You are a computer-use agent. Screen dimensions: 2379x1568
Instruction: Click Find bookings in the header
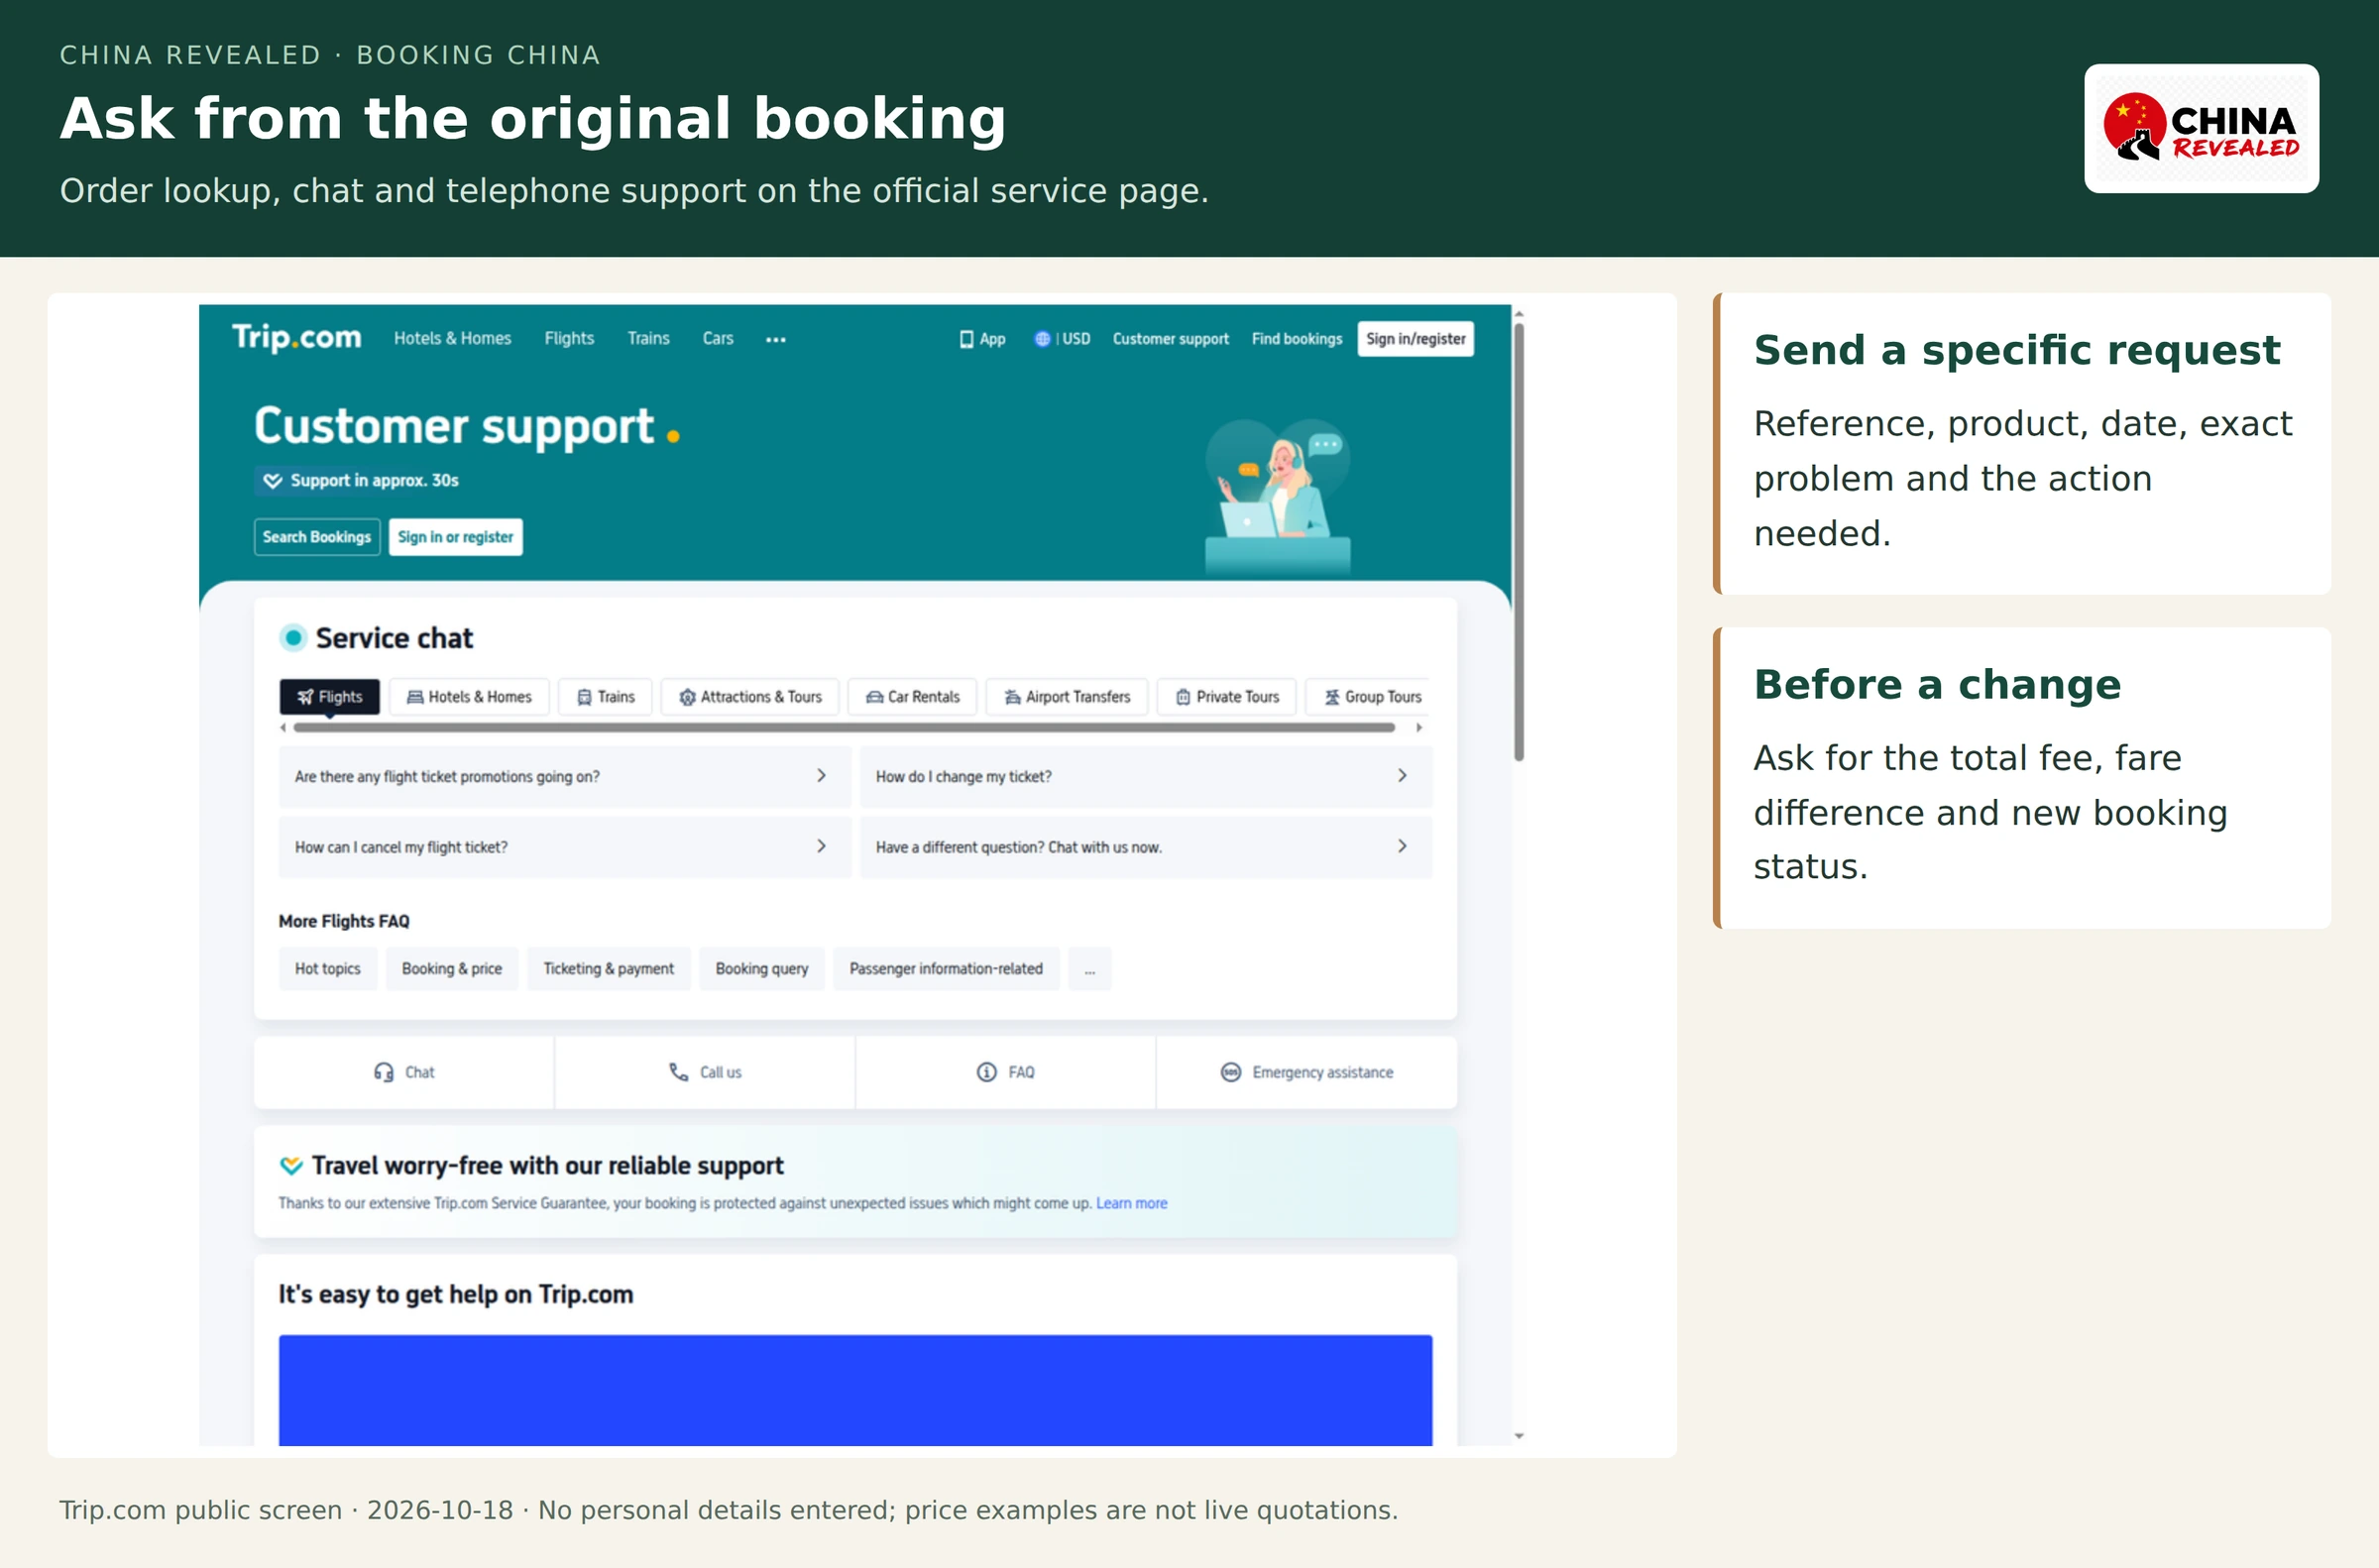[x=1296, y=339]
